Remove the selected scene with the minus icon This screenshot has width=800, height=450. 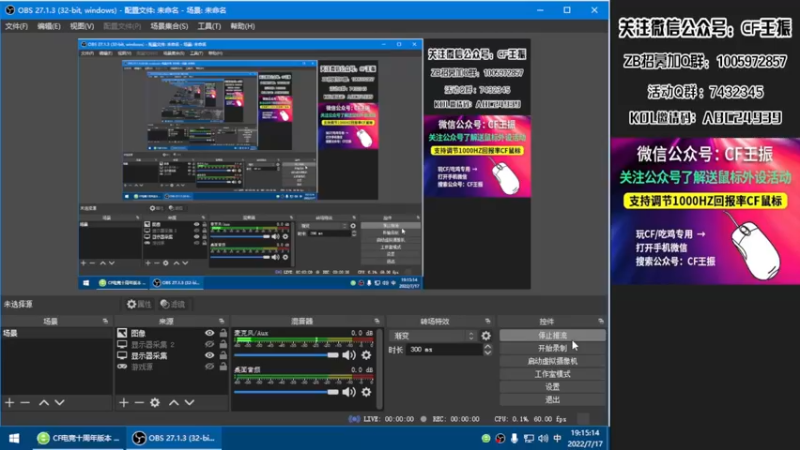pyautogui.click(x=25, y=403)
